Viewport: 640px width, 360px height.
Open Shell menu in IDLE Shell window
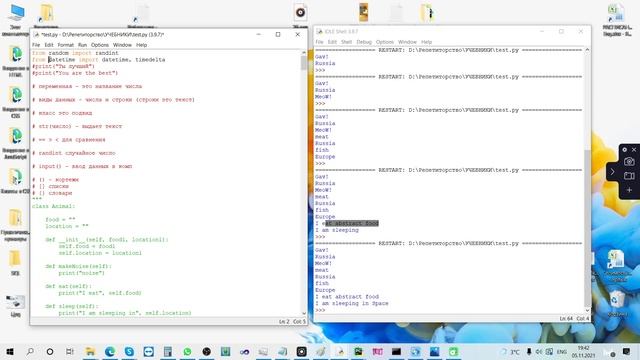(x=346, y=42)
